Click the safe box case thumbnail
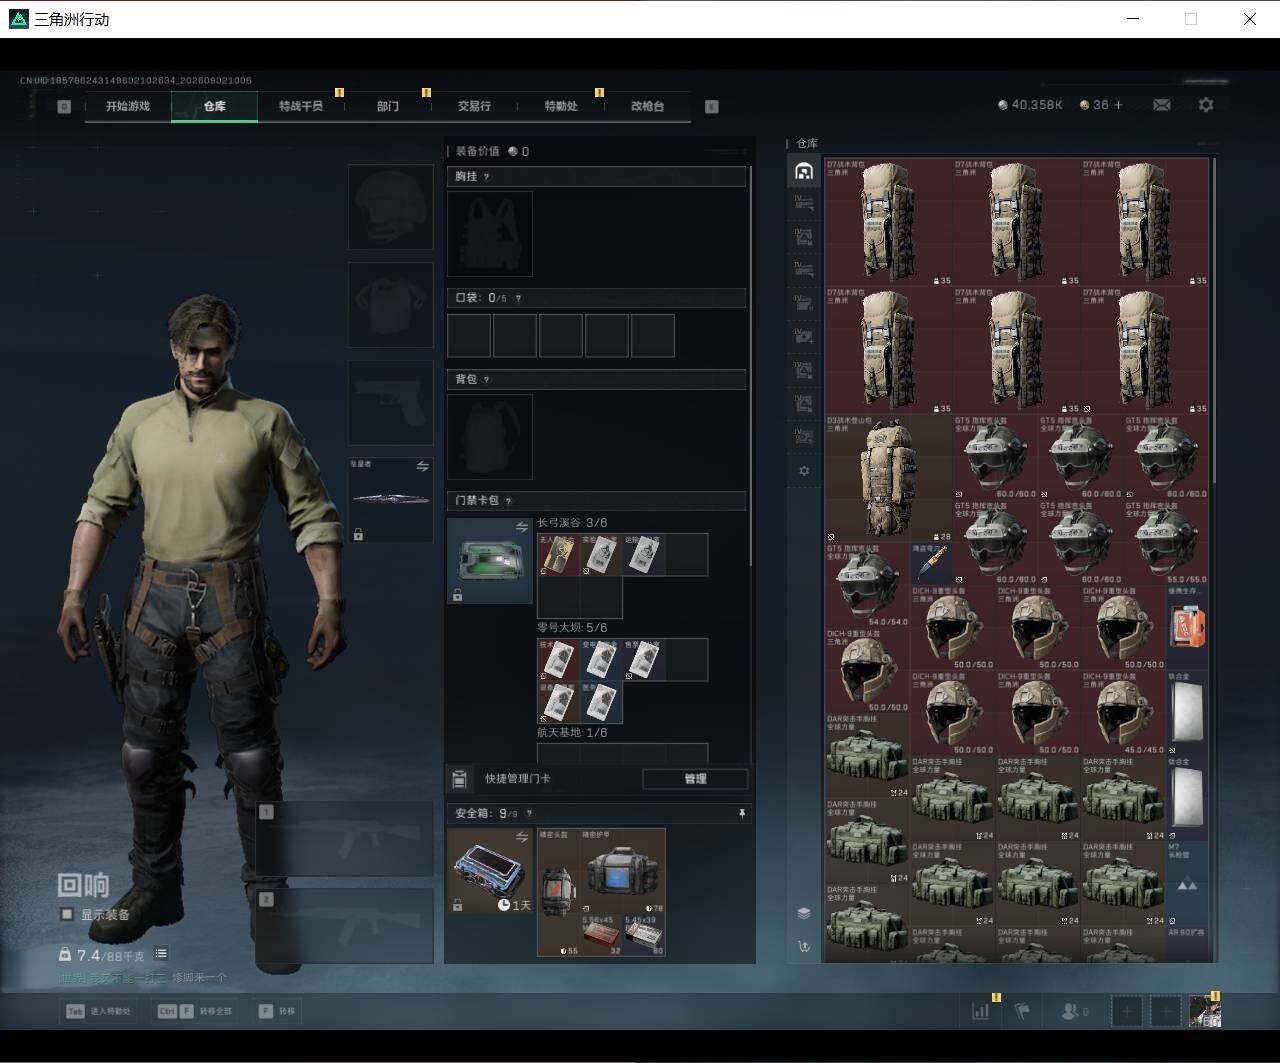Screen dimensions: 1280x1063 [x=489, y=870]
